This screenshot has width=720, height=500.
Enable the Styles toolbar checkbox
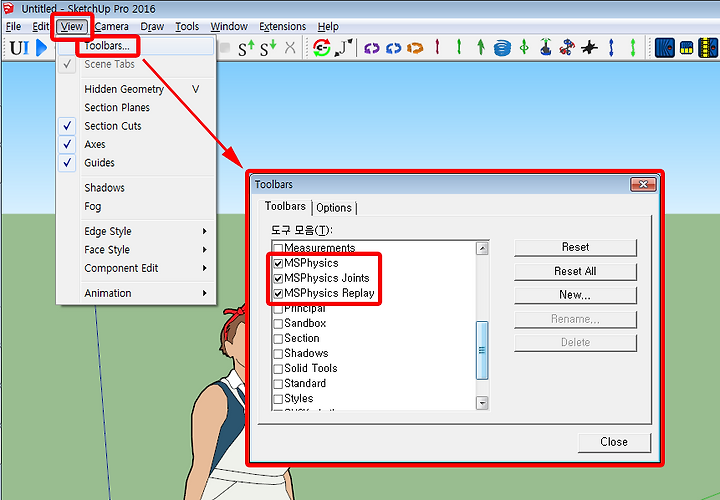click(x=278, y=399)
